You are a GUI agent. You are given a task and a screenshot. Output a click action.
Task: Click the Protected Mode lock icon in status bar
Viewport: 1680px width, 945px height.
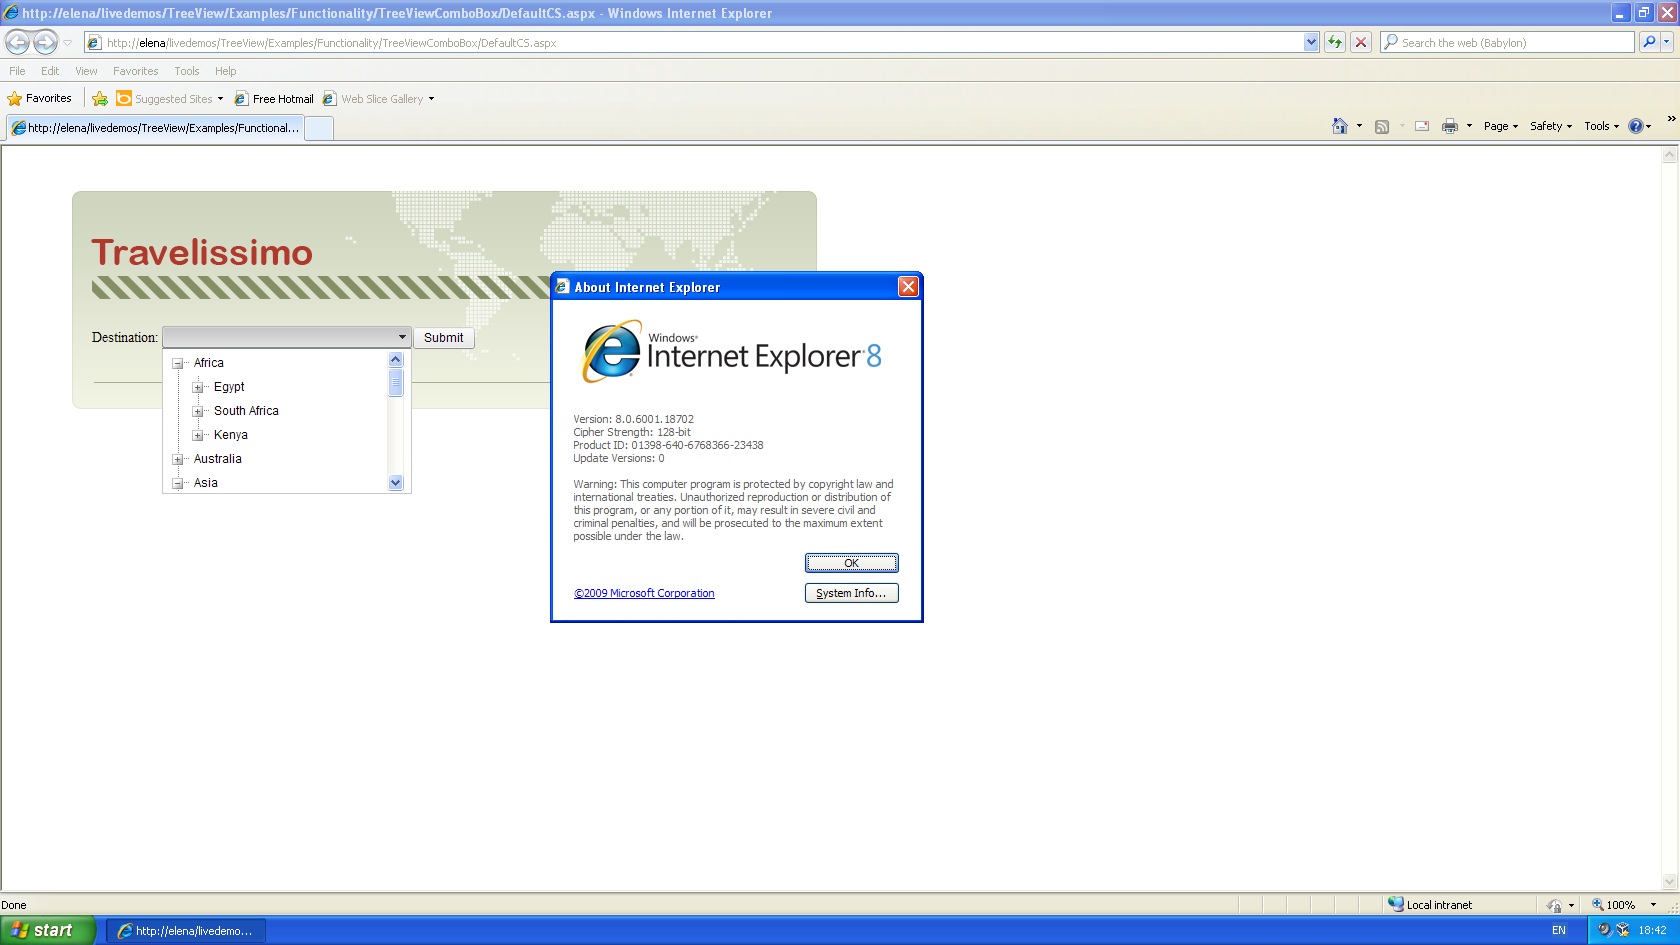[x=1554, y=905]
